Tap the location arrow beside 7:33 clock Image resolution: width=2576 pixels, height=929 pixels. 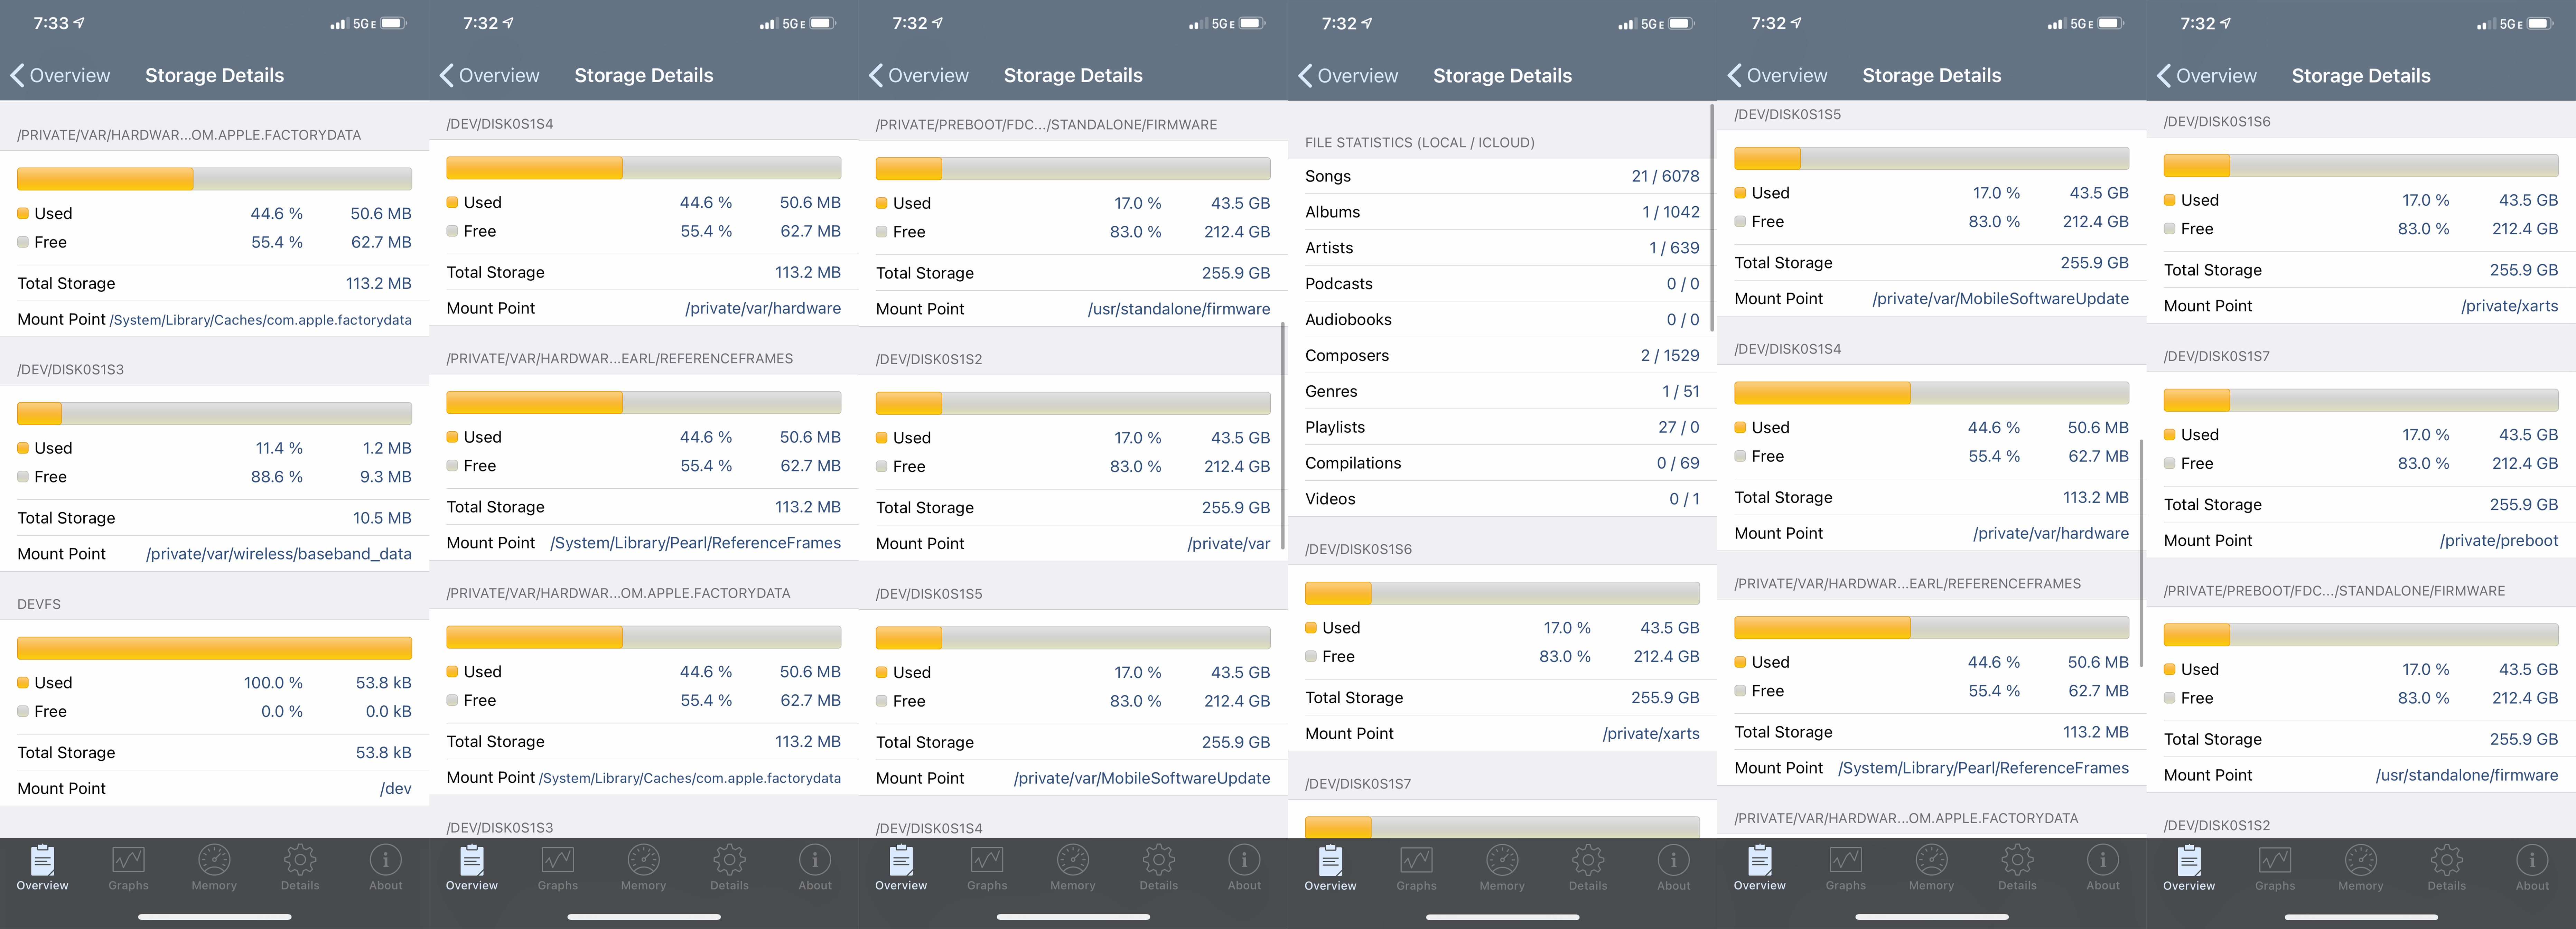(x=80, y=23)
